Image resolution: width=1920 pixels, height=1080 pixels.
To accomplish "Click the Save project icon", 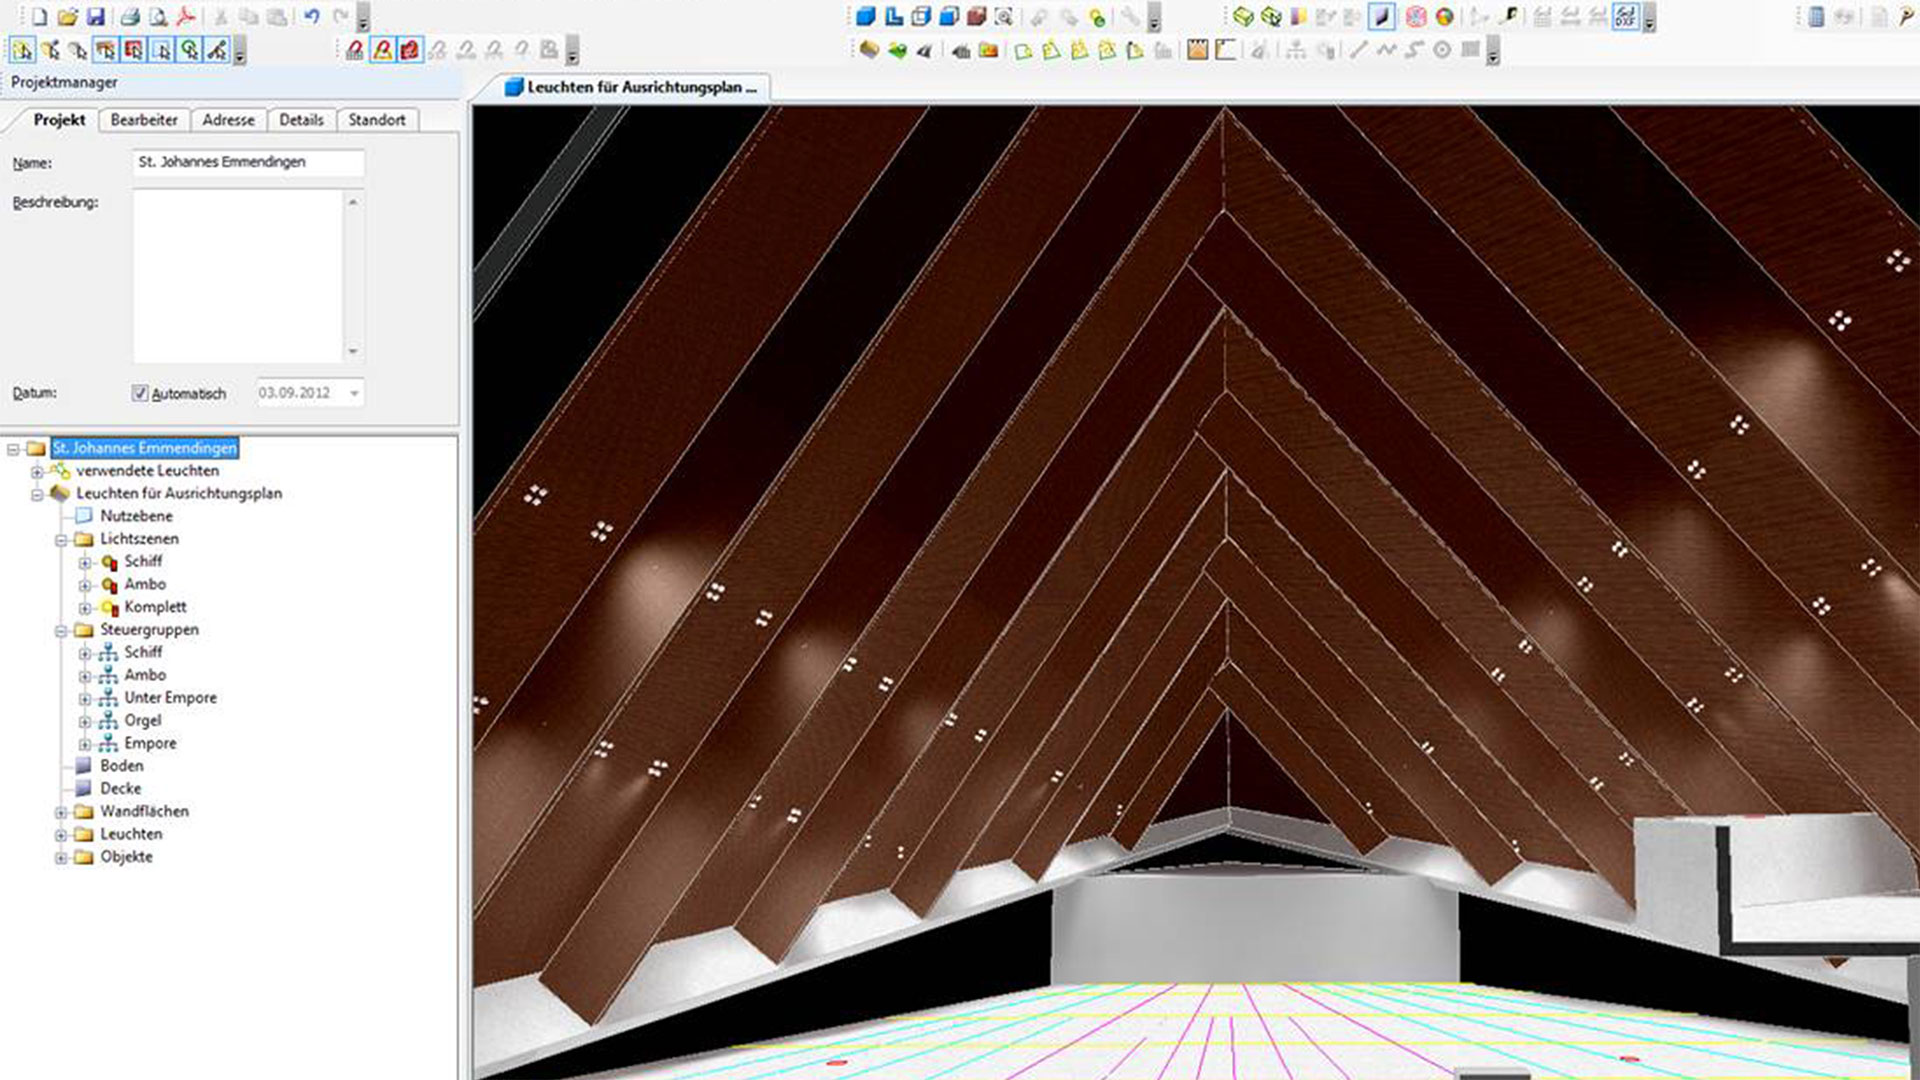I will (96, 17).
